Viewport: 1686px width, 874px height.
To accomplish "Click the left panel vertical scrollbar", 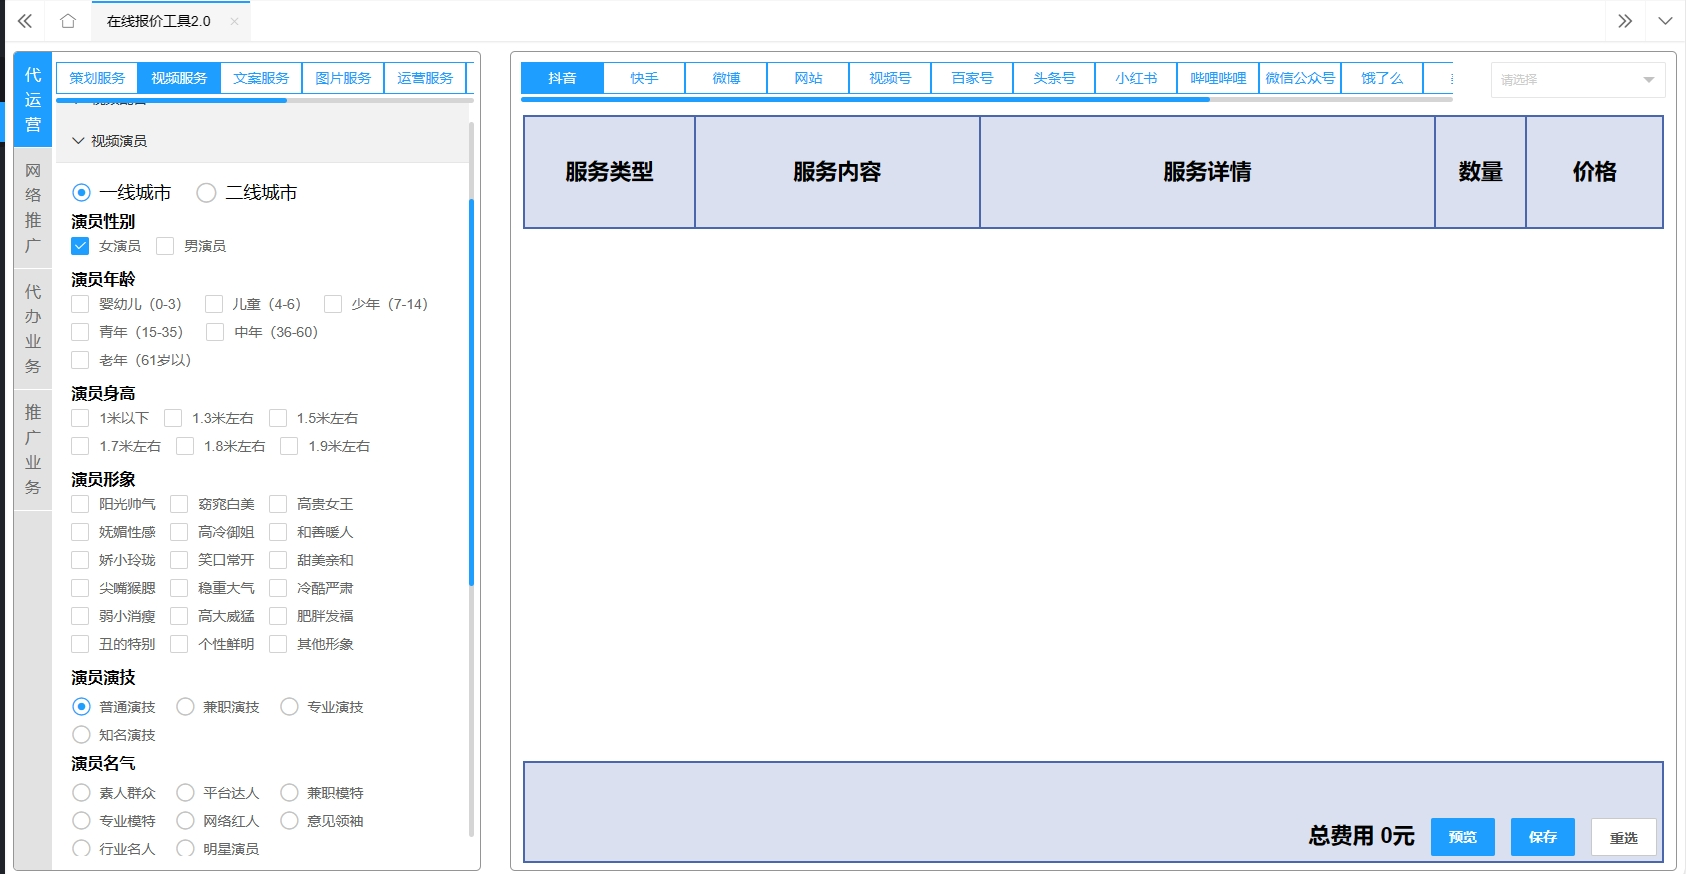I will [471, 390].
